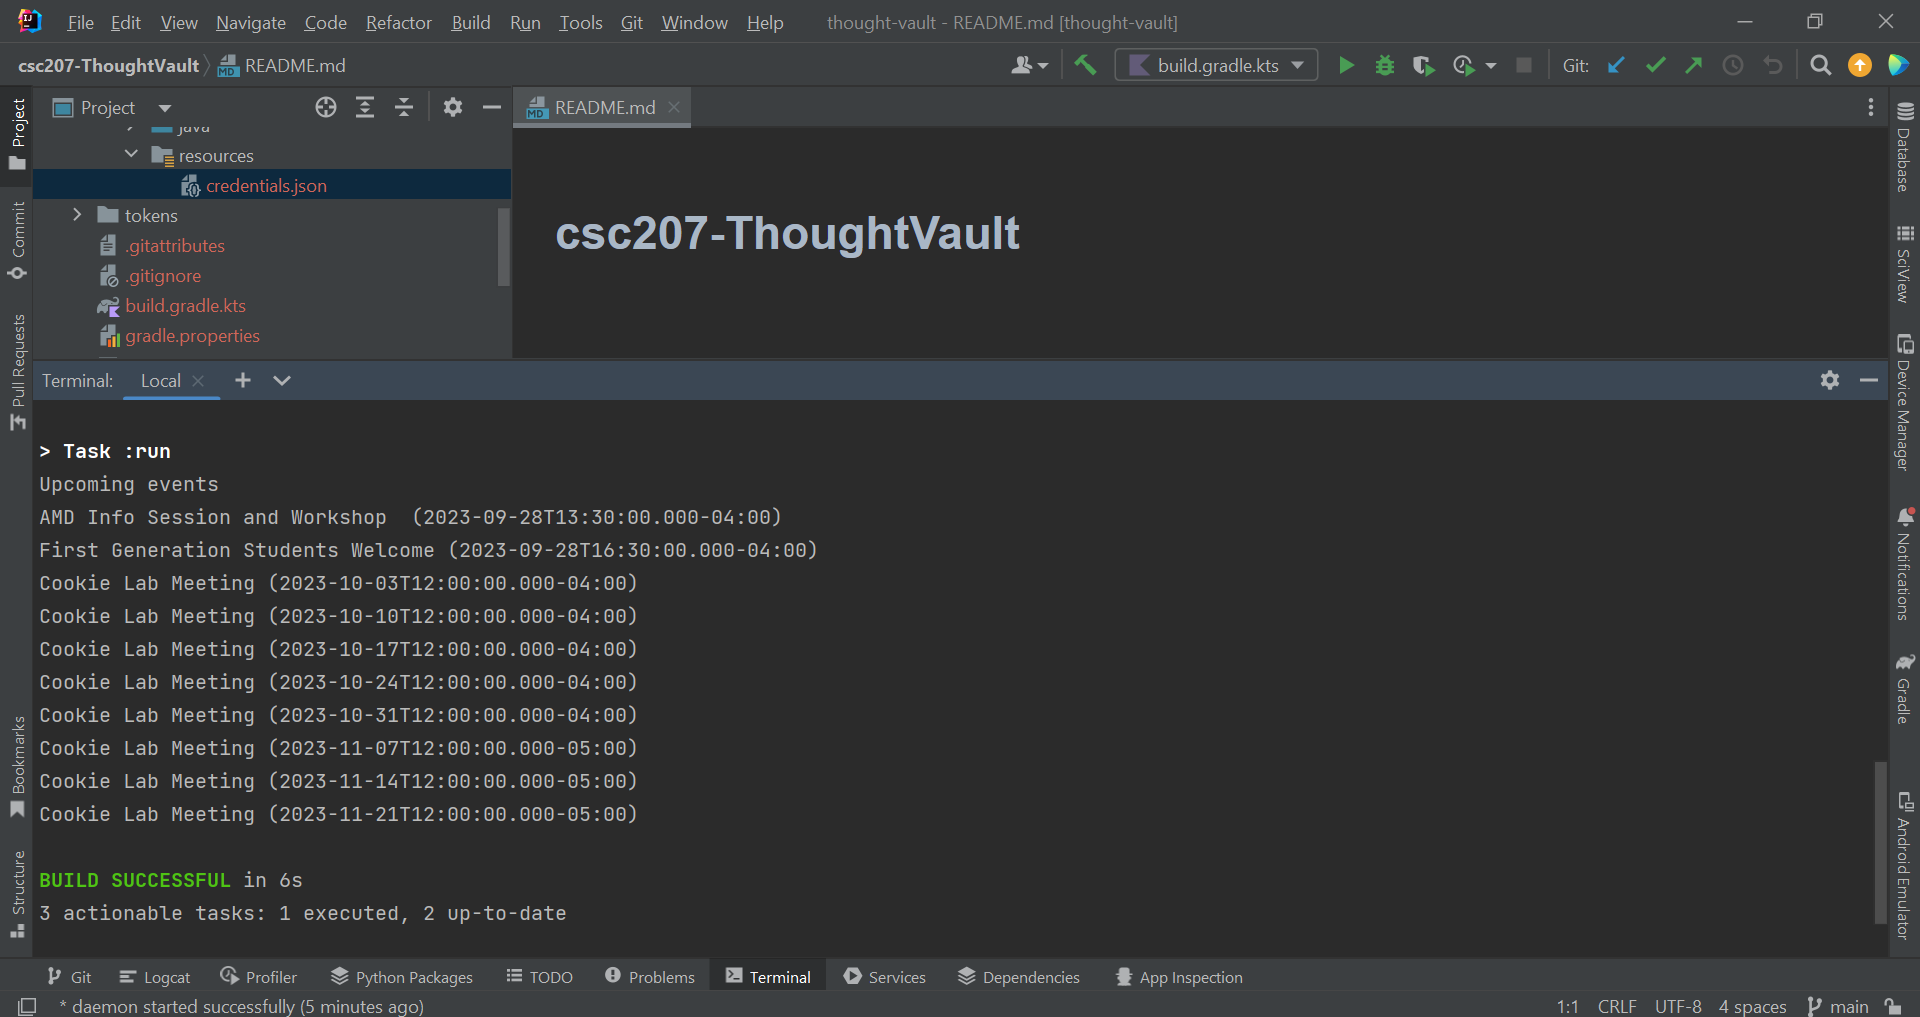Close the README.md editor tab
The height and width of the screenshot is (1017, 1920).
click(674, 107)
